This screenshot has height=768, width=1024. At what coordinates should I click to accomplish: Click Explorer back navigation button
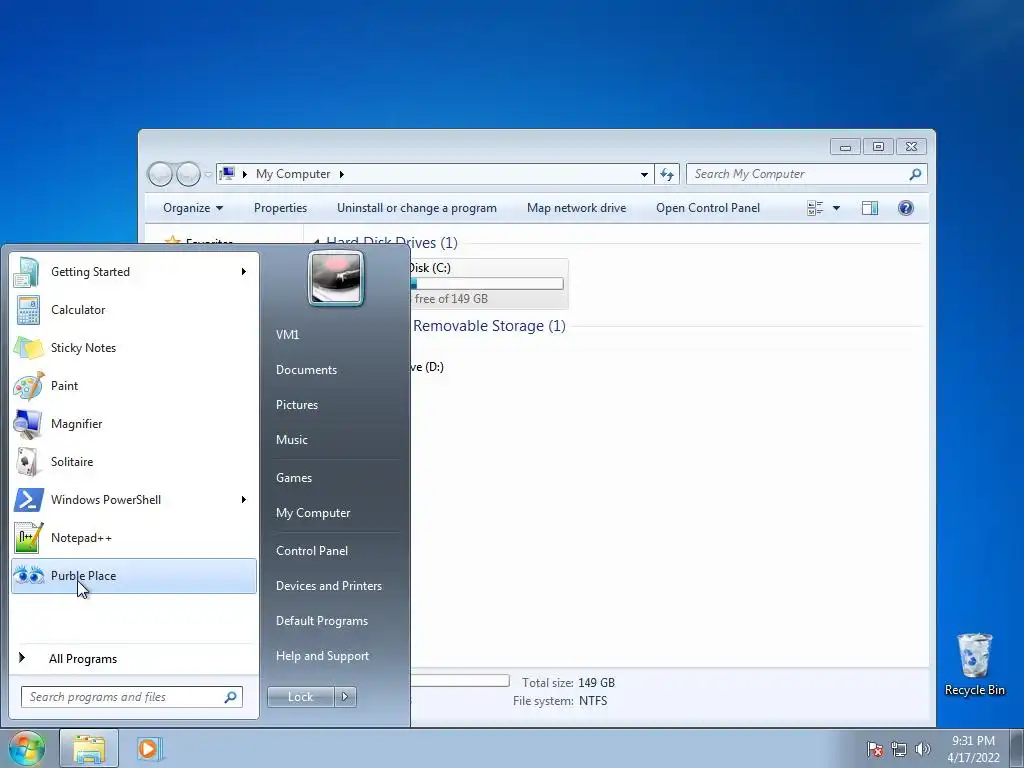pos(160,174)
